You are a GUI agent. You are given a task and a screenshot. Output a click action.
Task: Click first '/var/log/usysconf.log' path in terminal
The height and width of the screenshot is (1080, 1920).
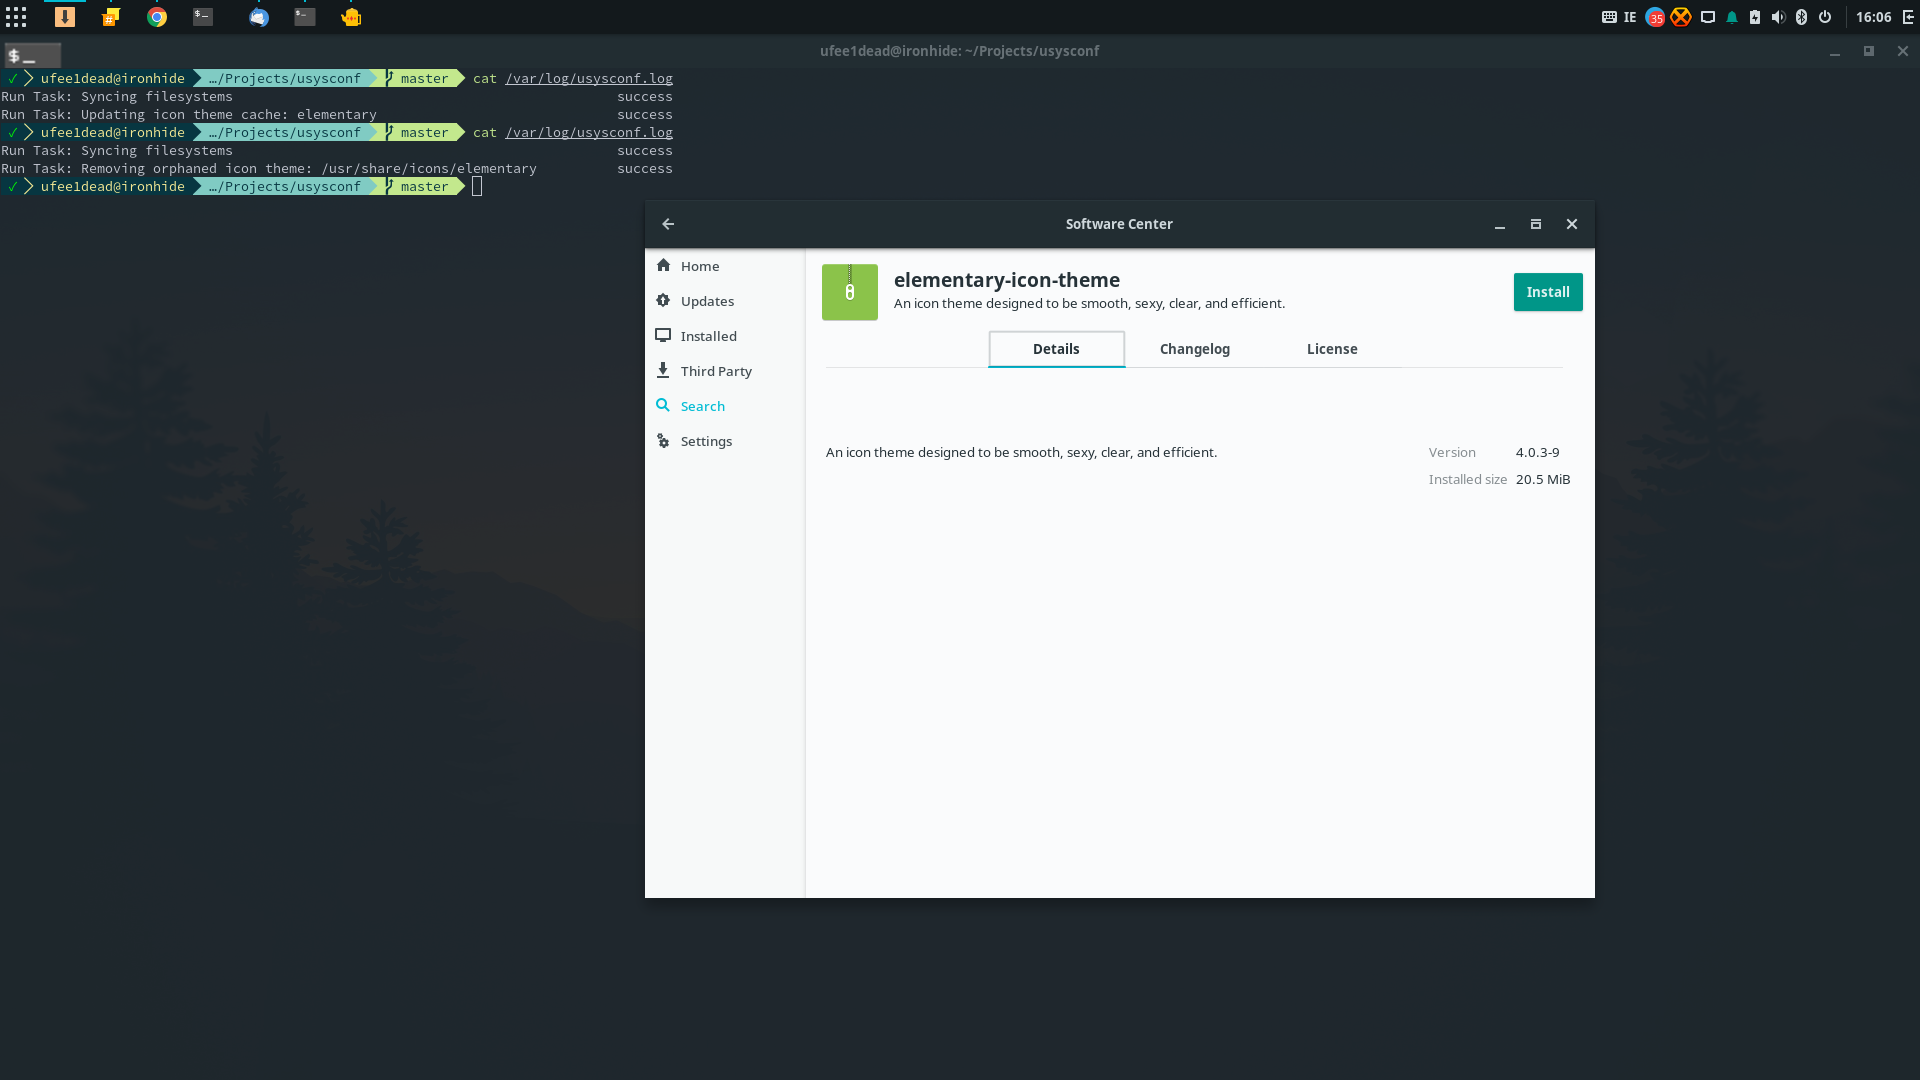tap(589, 78)
